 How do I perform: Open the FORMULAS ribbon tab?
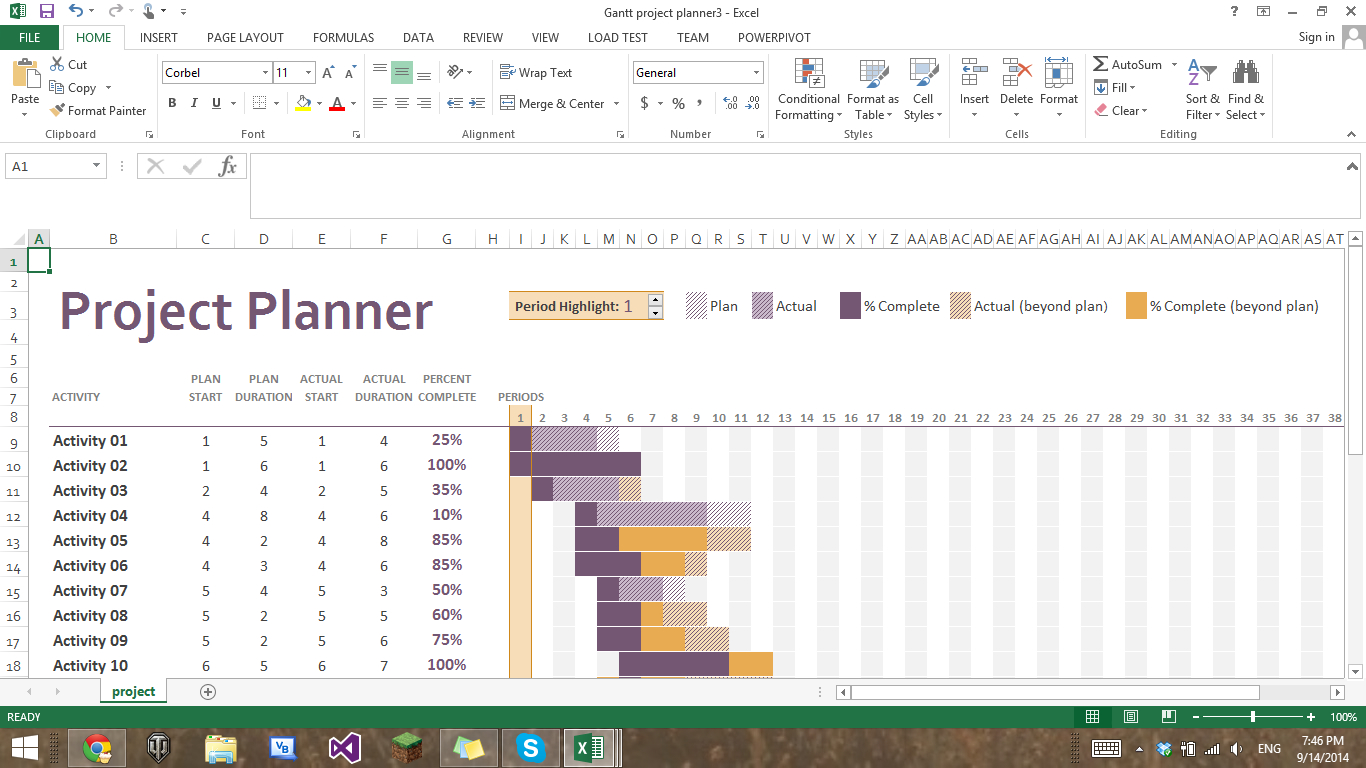click(x=343, y=37)
